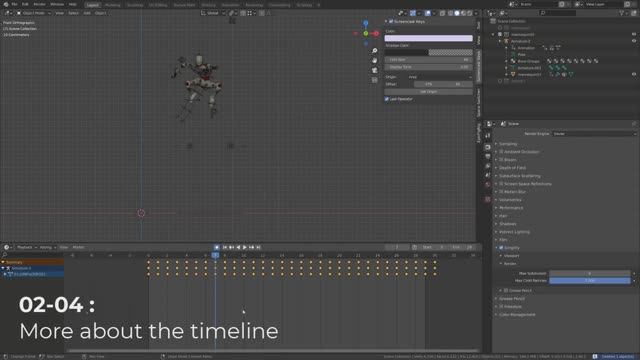Screen dimensions: 640x360
Task: Open the Tool properties tab icon
Action: (x=488, y=136)
